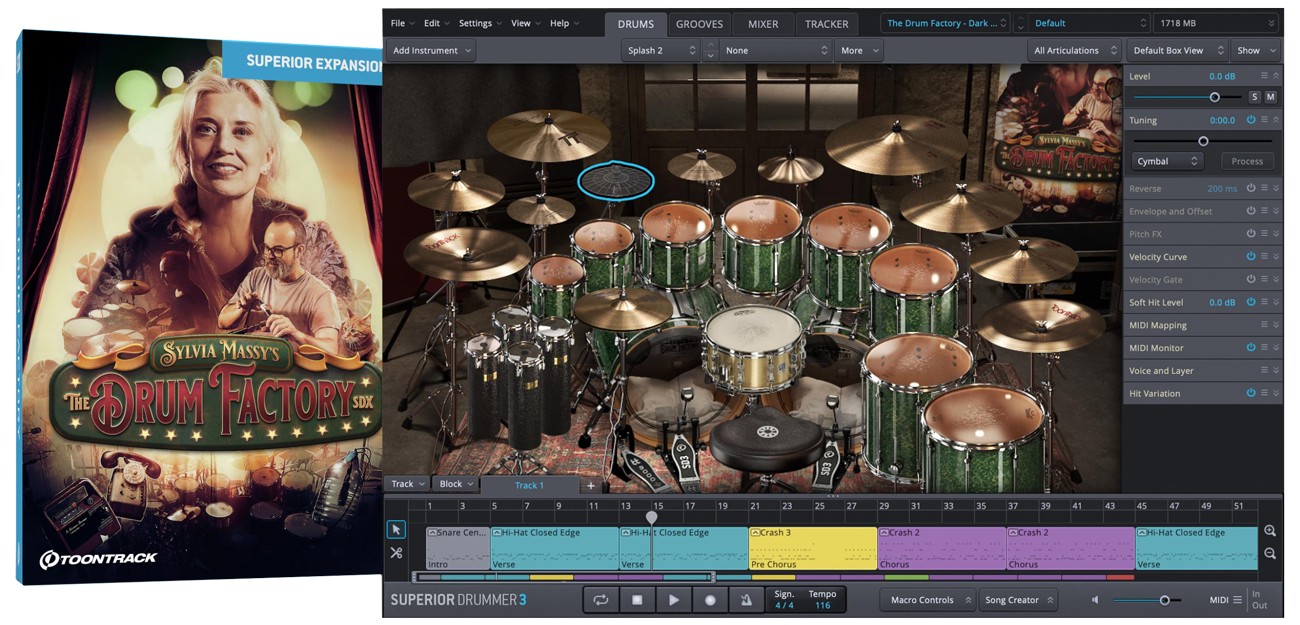Image resolution: width=1300 pixels, height=625 pixels.
Task: Zoom out on the timeline
Action: pos(1270,553)
